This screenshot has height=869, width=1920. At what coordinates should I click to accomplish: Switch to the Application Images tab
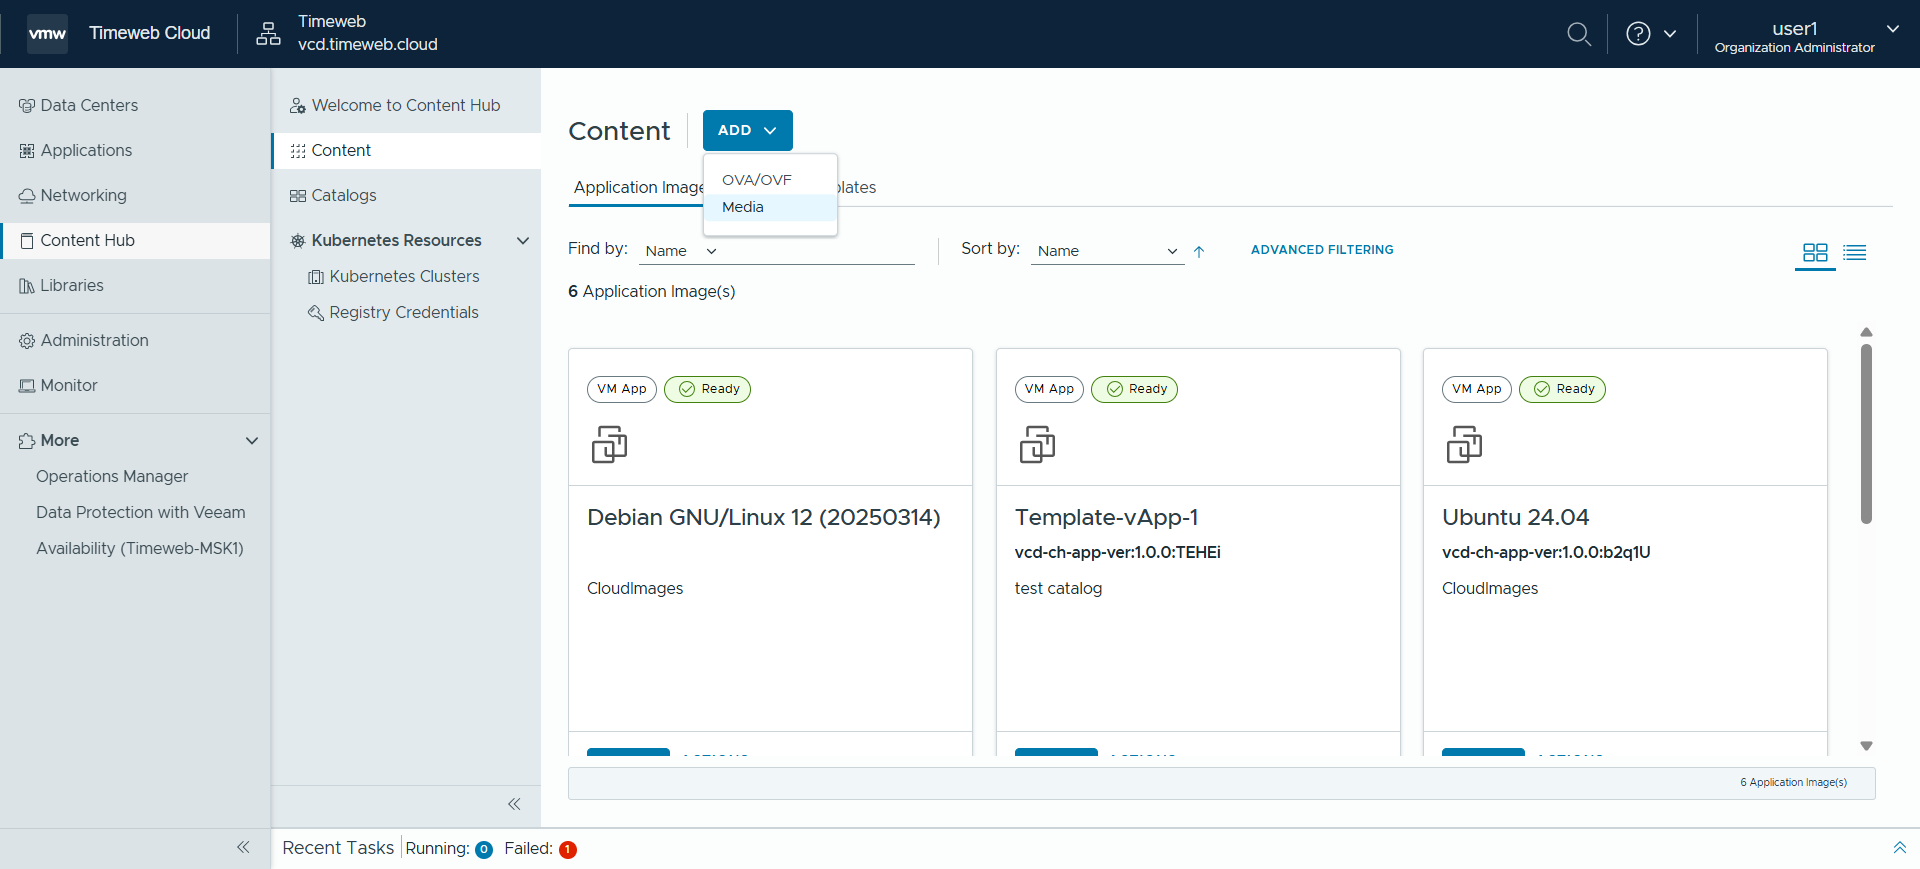click(x=639, y=187)
